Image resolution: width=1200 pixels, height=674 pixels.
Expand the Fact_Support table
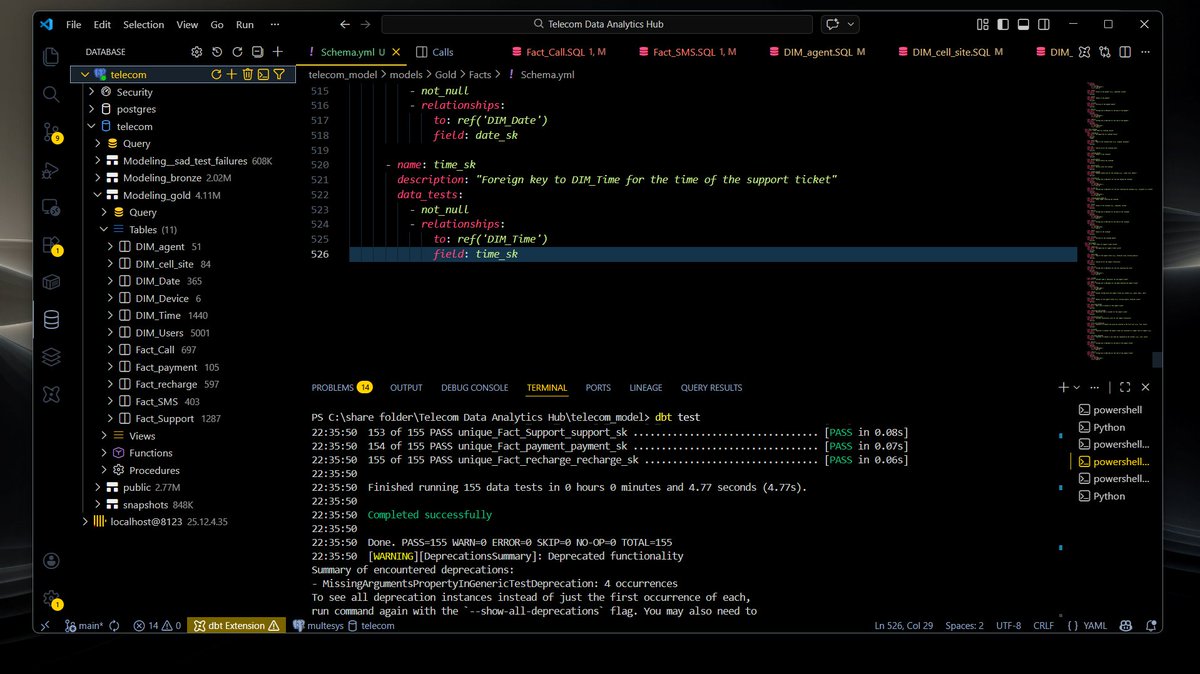click(x=111, y=419)
